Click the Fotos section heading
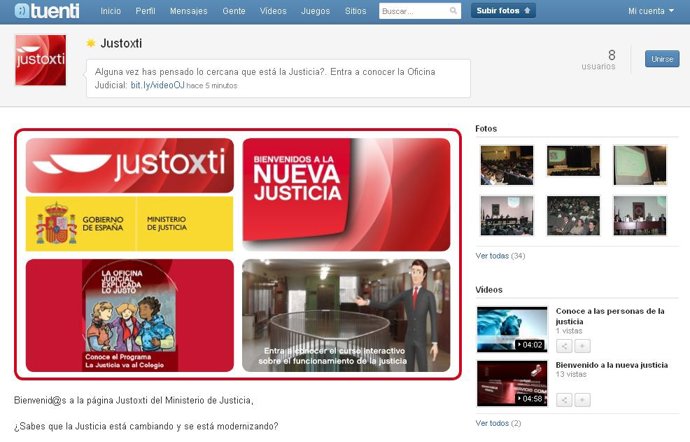 point(486,129)
